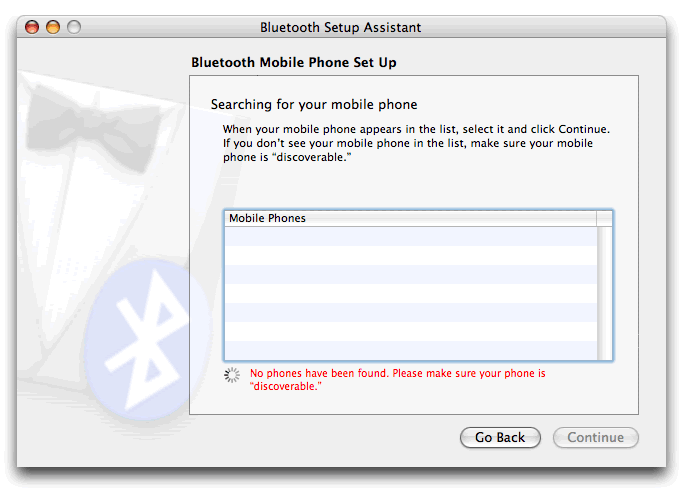The height and width of the screenshot is (488, 688).
Task: Click the "Searching for your mobile phone" label
Action: coord(314,104)
